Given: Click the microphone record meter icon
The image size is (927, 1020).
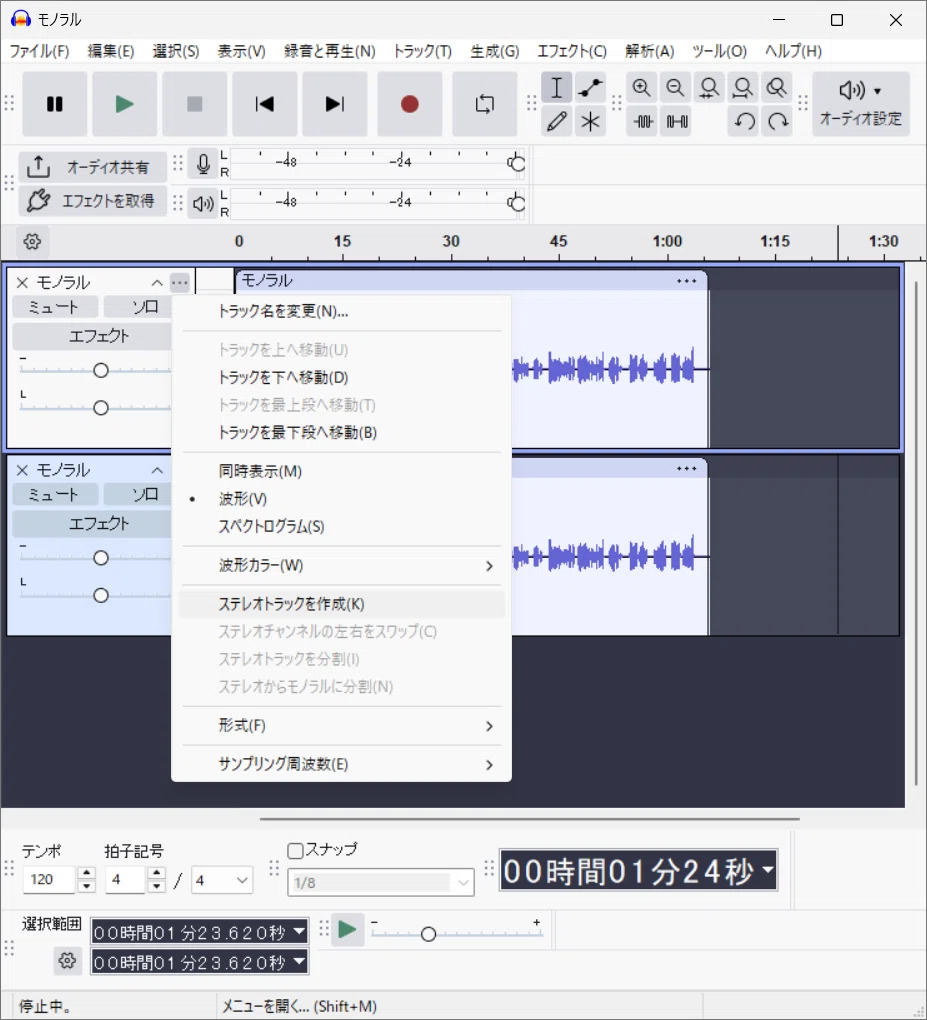Looking at the screenshot, I should coord(203,164).
